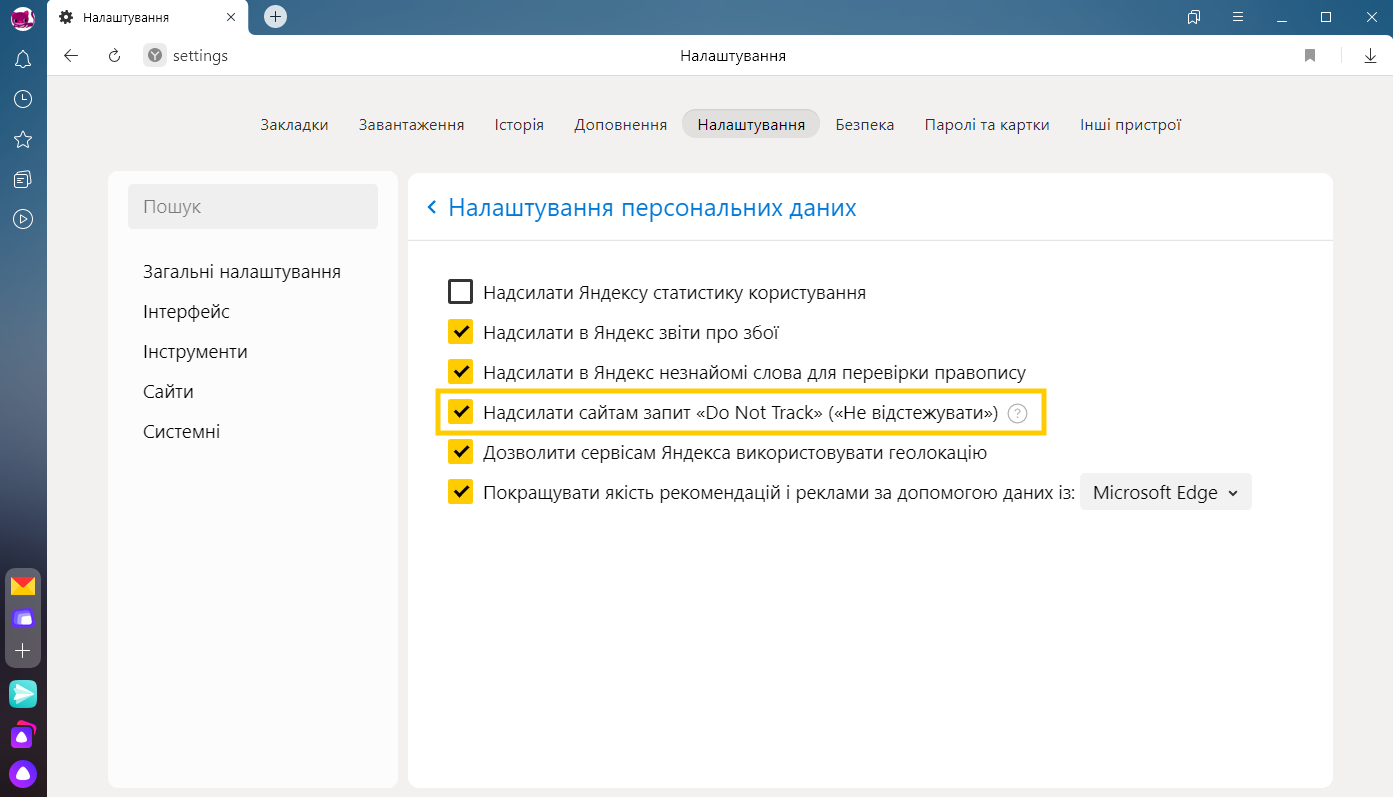Image resolution: width=1393 pixels, height=797 pixels.
Task: Switch to the Історія tab
Action: coord(519,124)
